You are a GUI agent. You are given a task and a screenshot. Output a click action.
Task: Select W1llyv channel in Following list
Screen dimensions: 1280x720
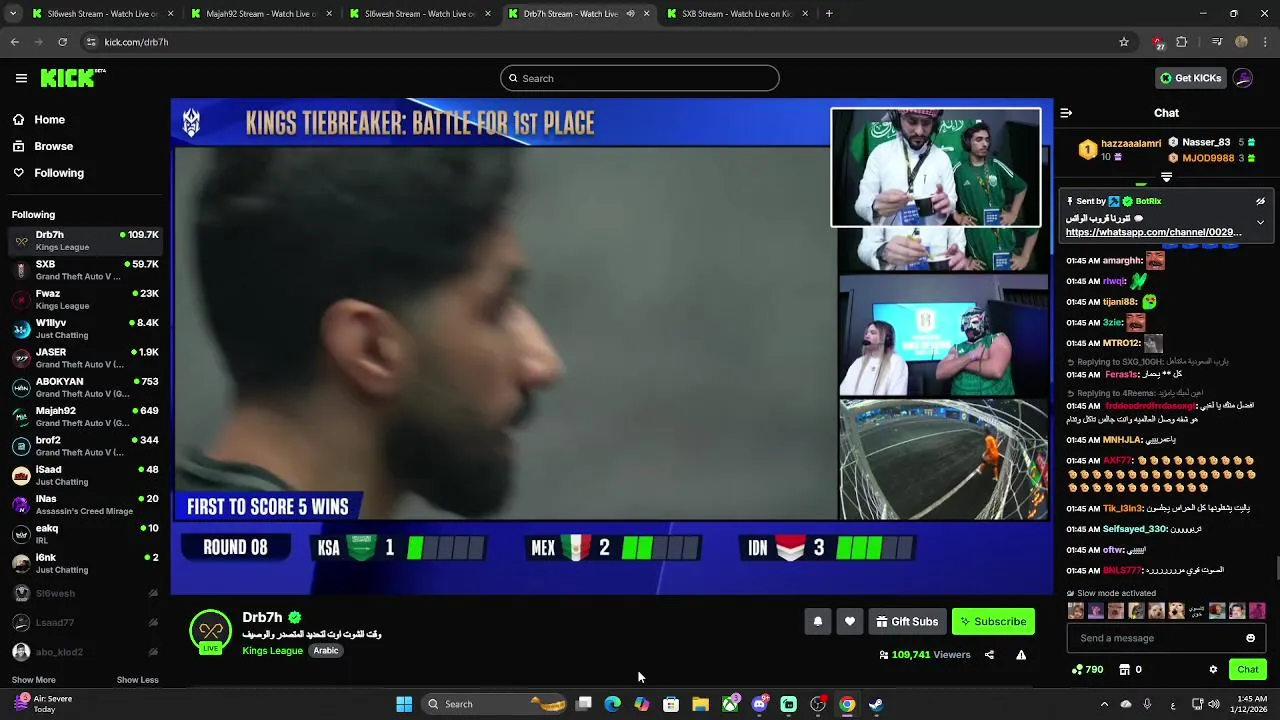click(85, 328)
